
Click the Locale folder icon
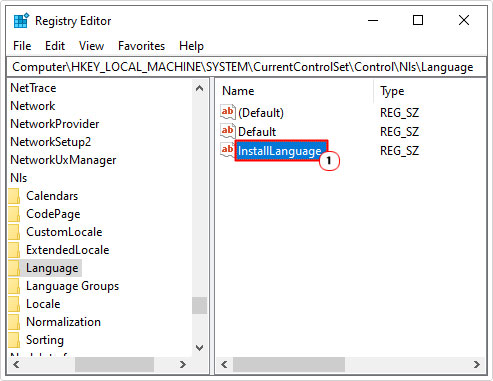(14, 304)
